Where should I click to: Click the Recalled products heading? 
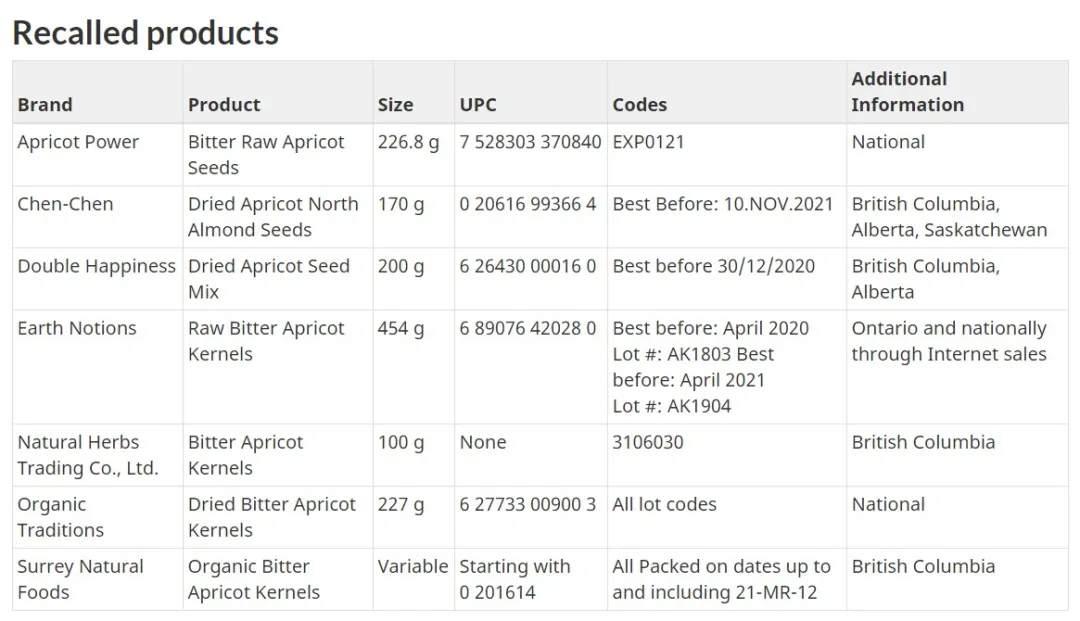145,33
